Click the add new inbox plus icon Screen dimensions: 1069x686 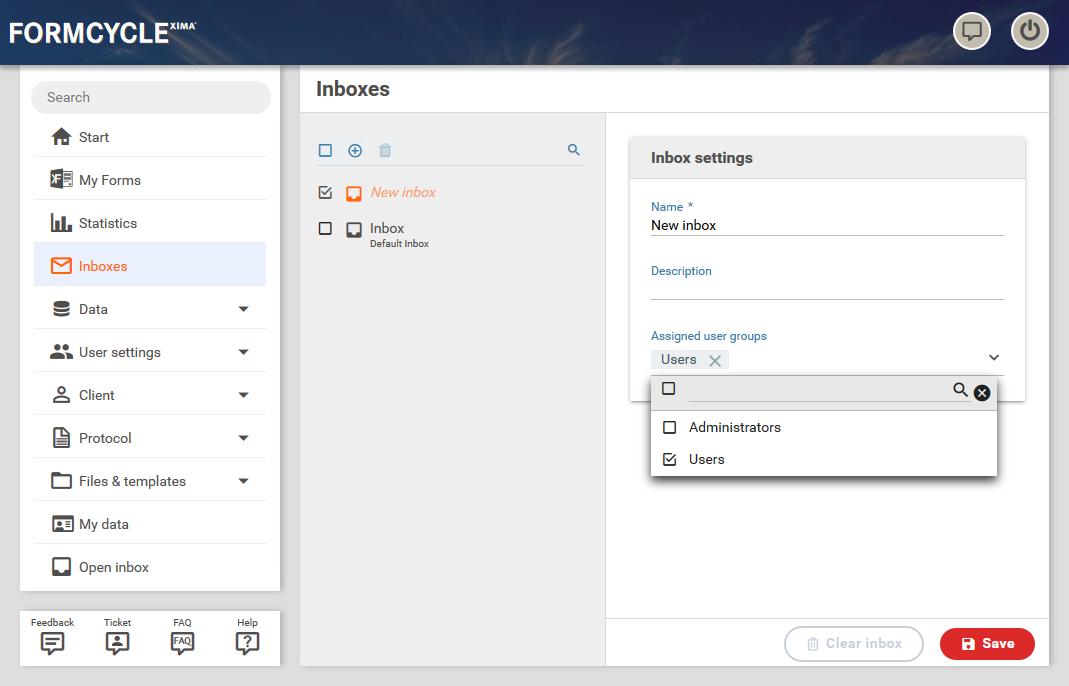pyautogui.click(x=355, y=150)
